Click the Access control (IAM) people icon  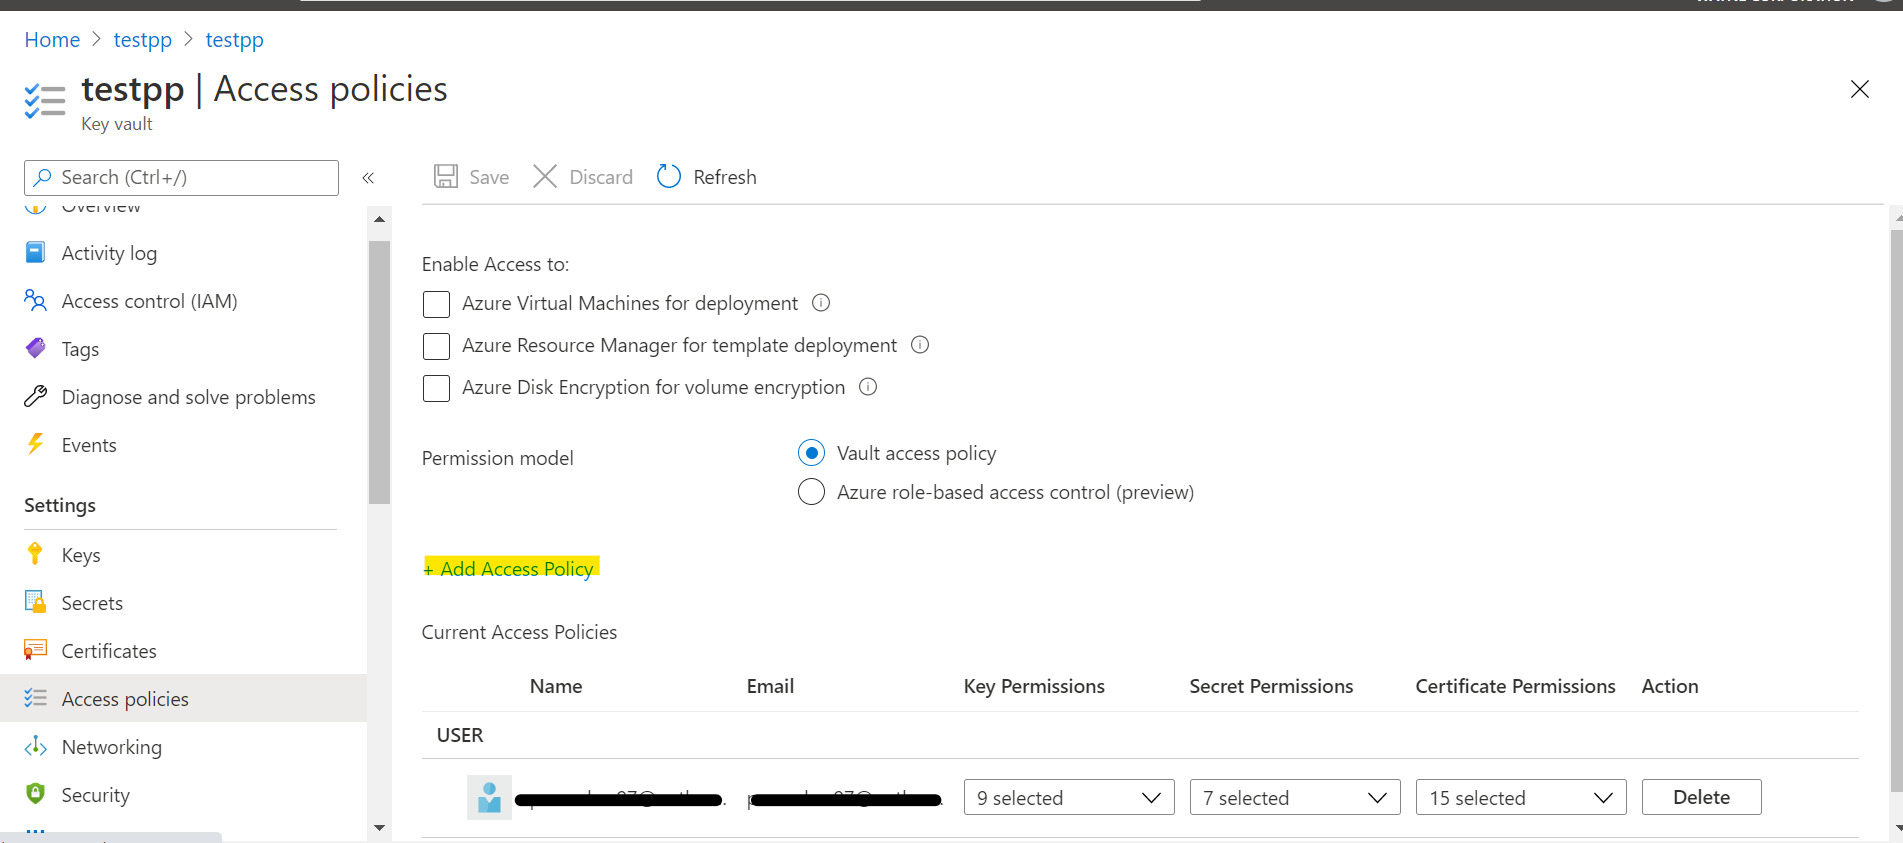point(35,300)
